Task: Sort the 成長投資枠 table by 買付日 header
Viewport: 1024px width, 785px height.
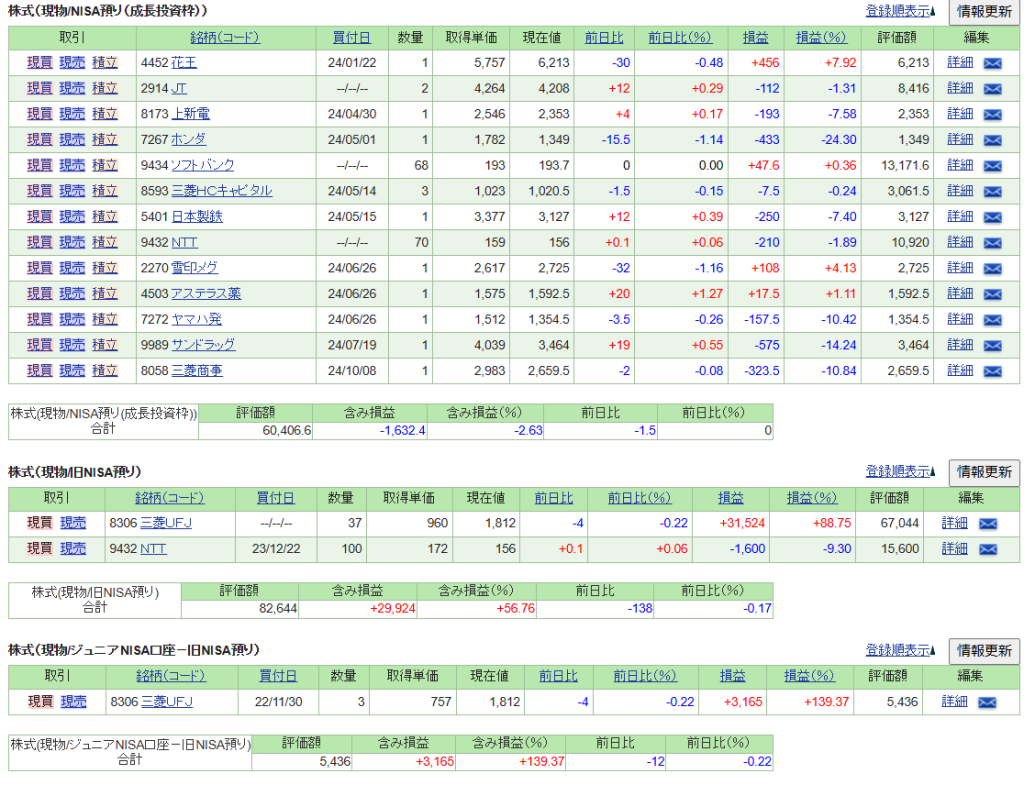Action: [351, 38]
